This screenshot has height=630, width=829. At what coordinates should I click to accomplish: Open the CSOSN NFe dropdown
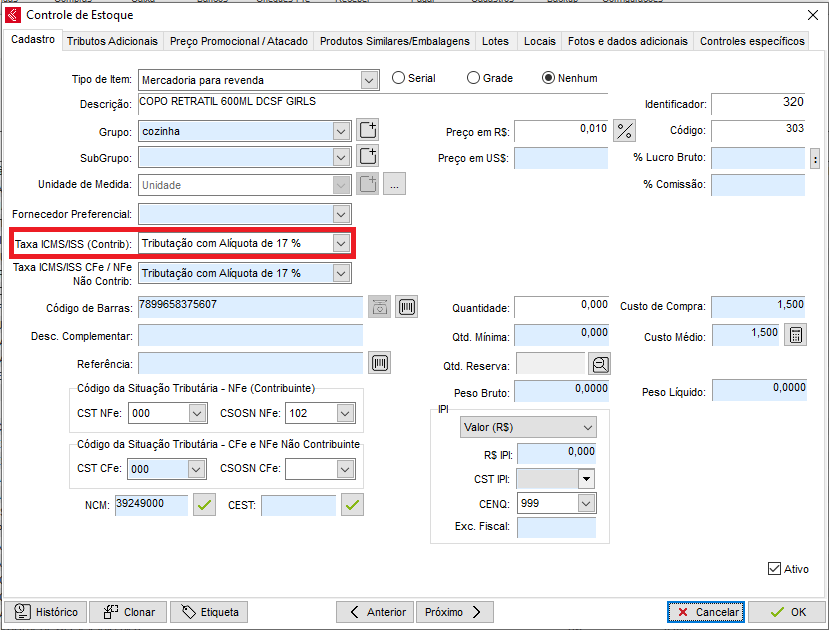tap(345, 413)
